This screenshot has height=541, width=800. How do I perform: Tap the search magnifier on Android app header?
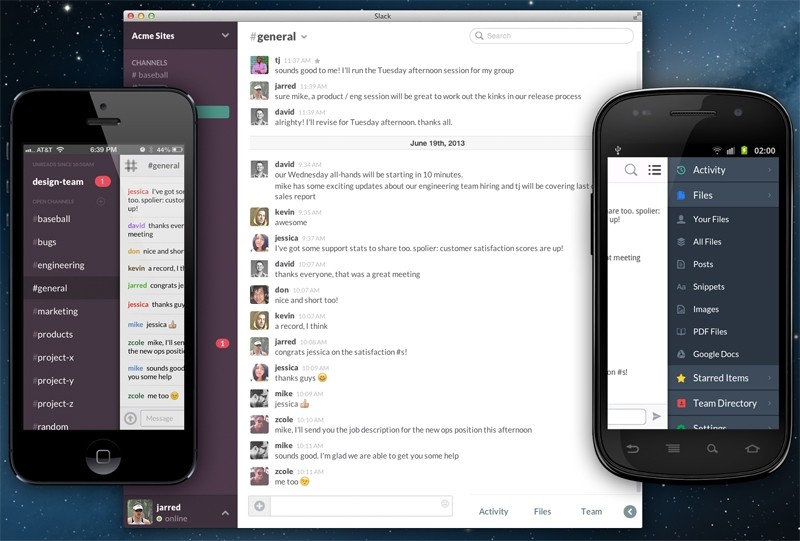click(631, 170)
